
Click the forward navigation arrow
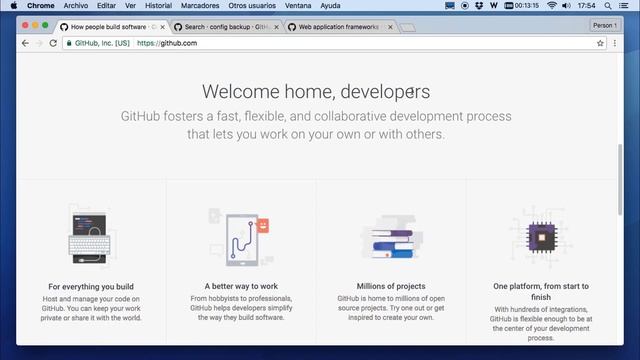39,43
